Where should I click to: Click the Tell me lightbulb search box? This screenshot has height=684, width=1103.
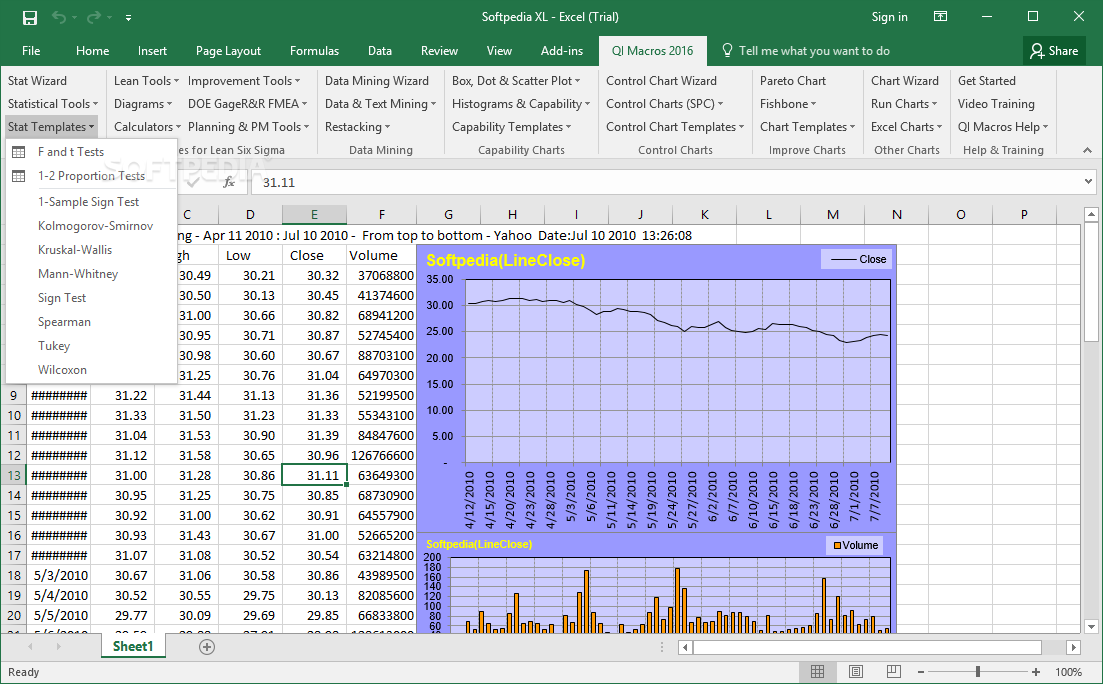806,51
